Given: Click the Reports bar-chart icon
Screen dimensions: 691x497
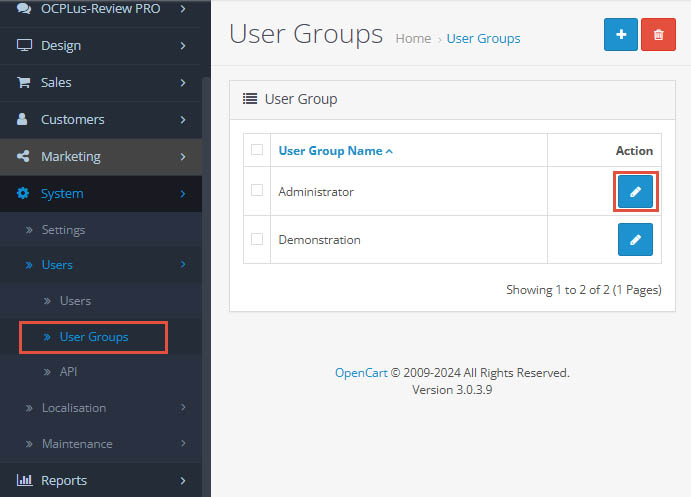Looking at the screenshot, I should point(24,479).
